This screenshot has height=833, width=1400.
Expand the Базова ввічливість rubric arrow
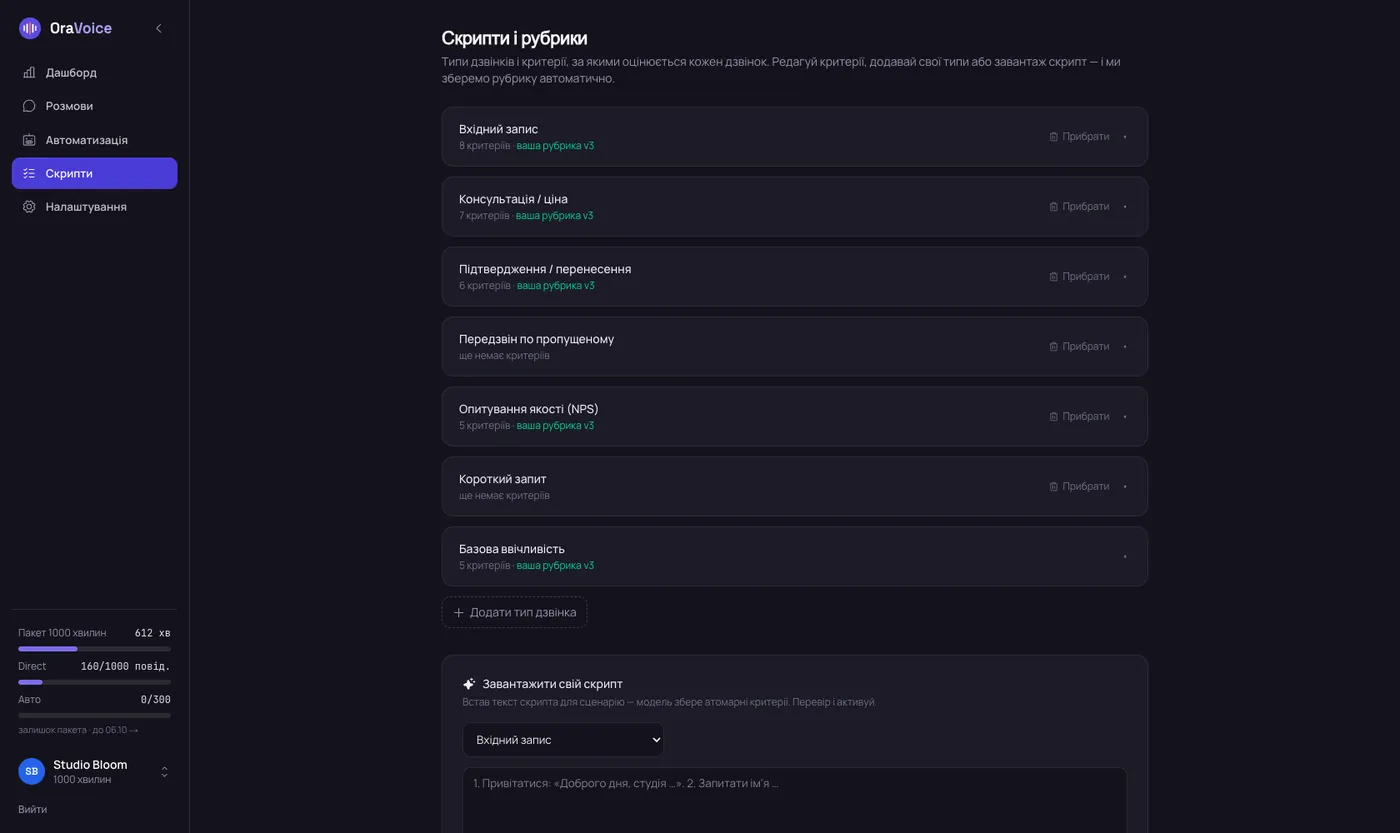pyautogui.click(x=1125, y=557)
